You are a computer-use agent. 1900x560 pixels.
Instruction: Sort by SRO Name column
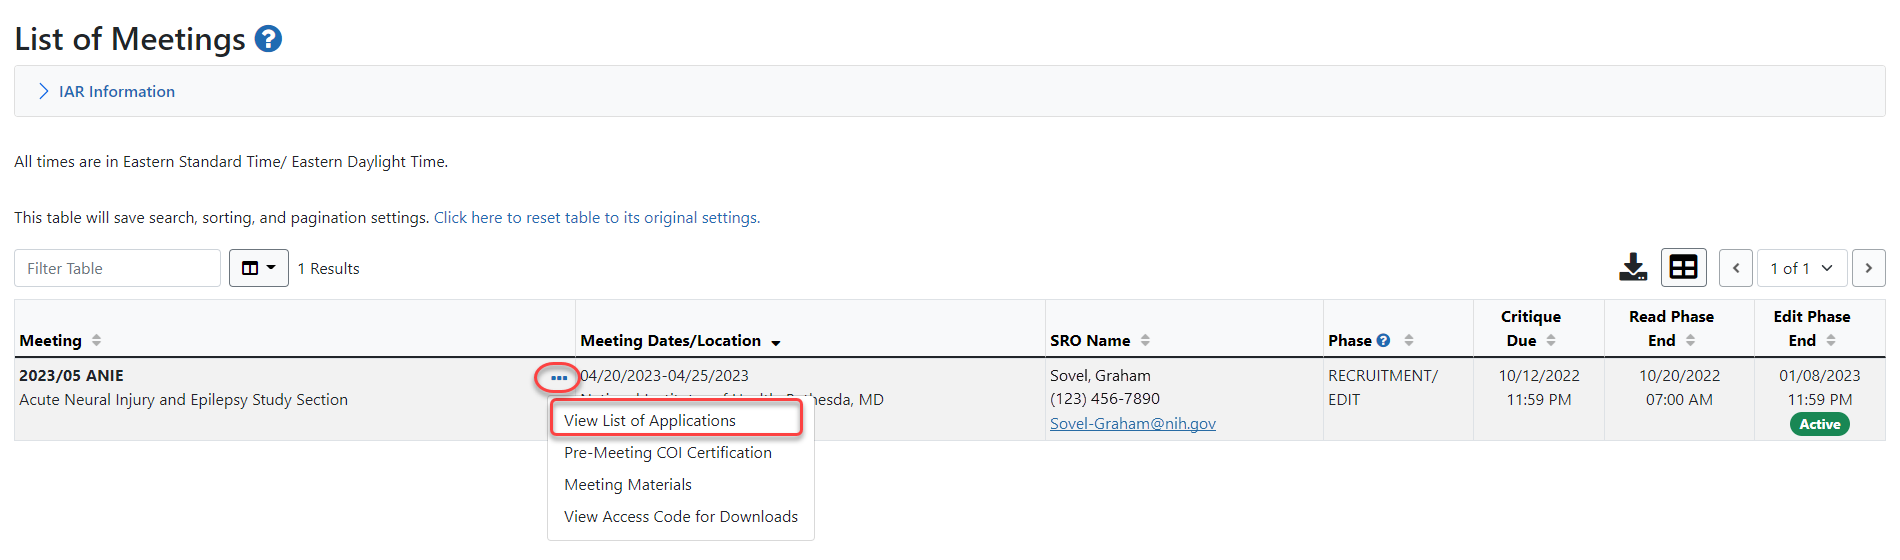click(x=1145, y=341)
